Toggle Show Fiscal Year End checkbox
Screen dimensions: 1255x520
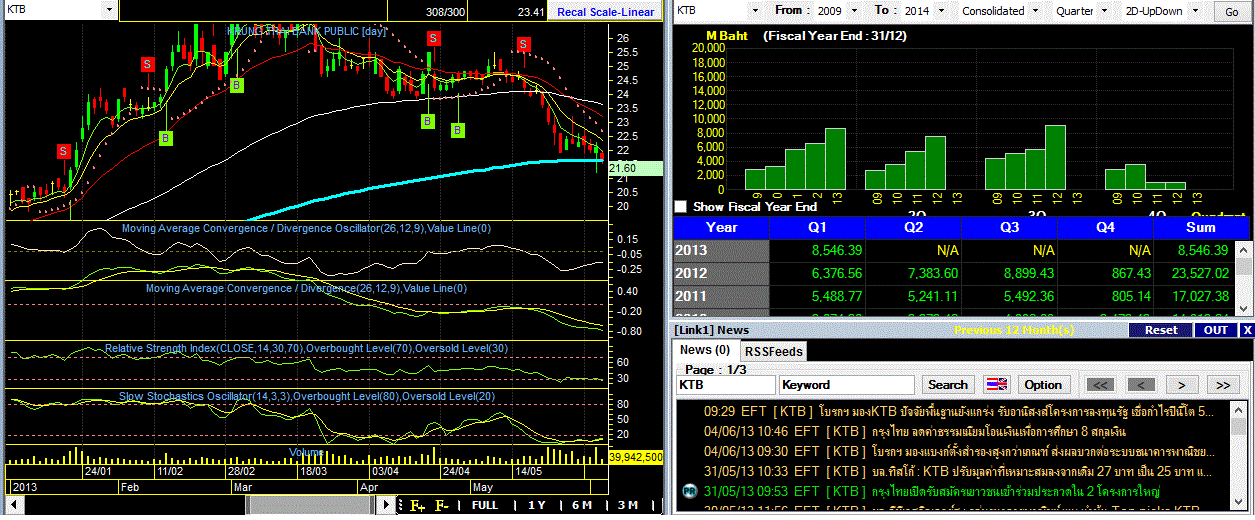pyautogui.click(x=681, y=207)
